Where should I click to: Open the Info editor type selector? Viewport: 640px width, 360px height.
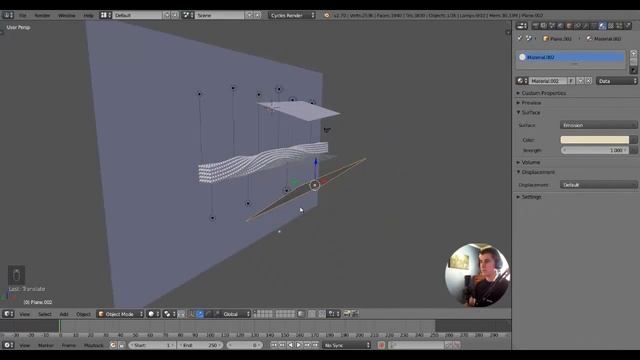click(x=8, y=15)
